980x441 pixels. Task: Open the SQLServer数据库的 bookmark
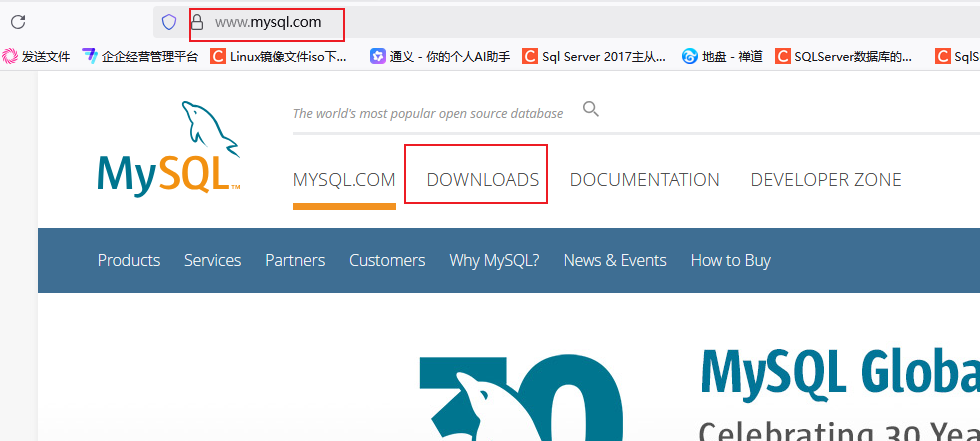coord(844,57)
